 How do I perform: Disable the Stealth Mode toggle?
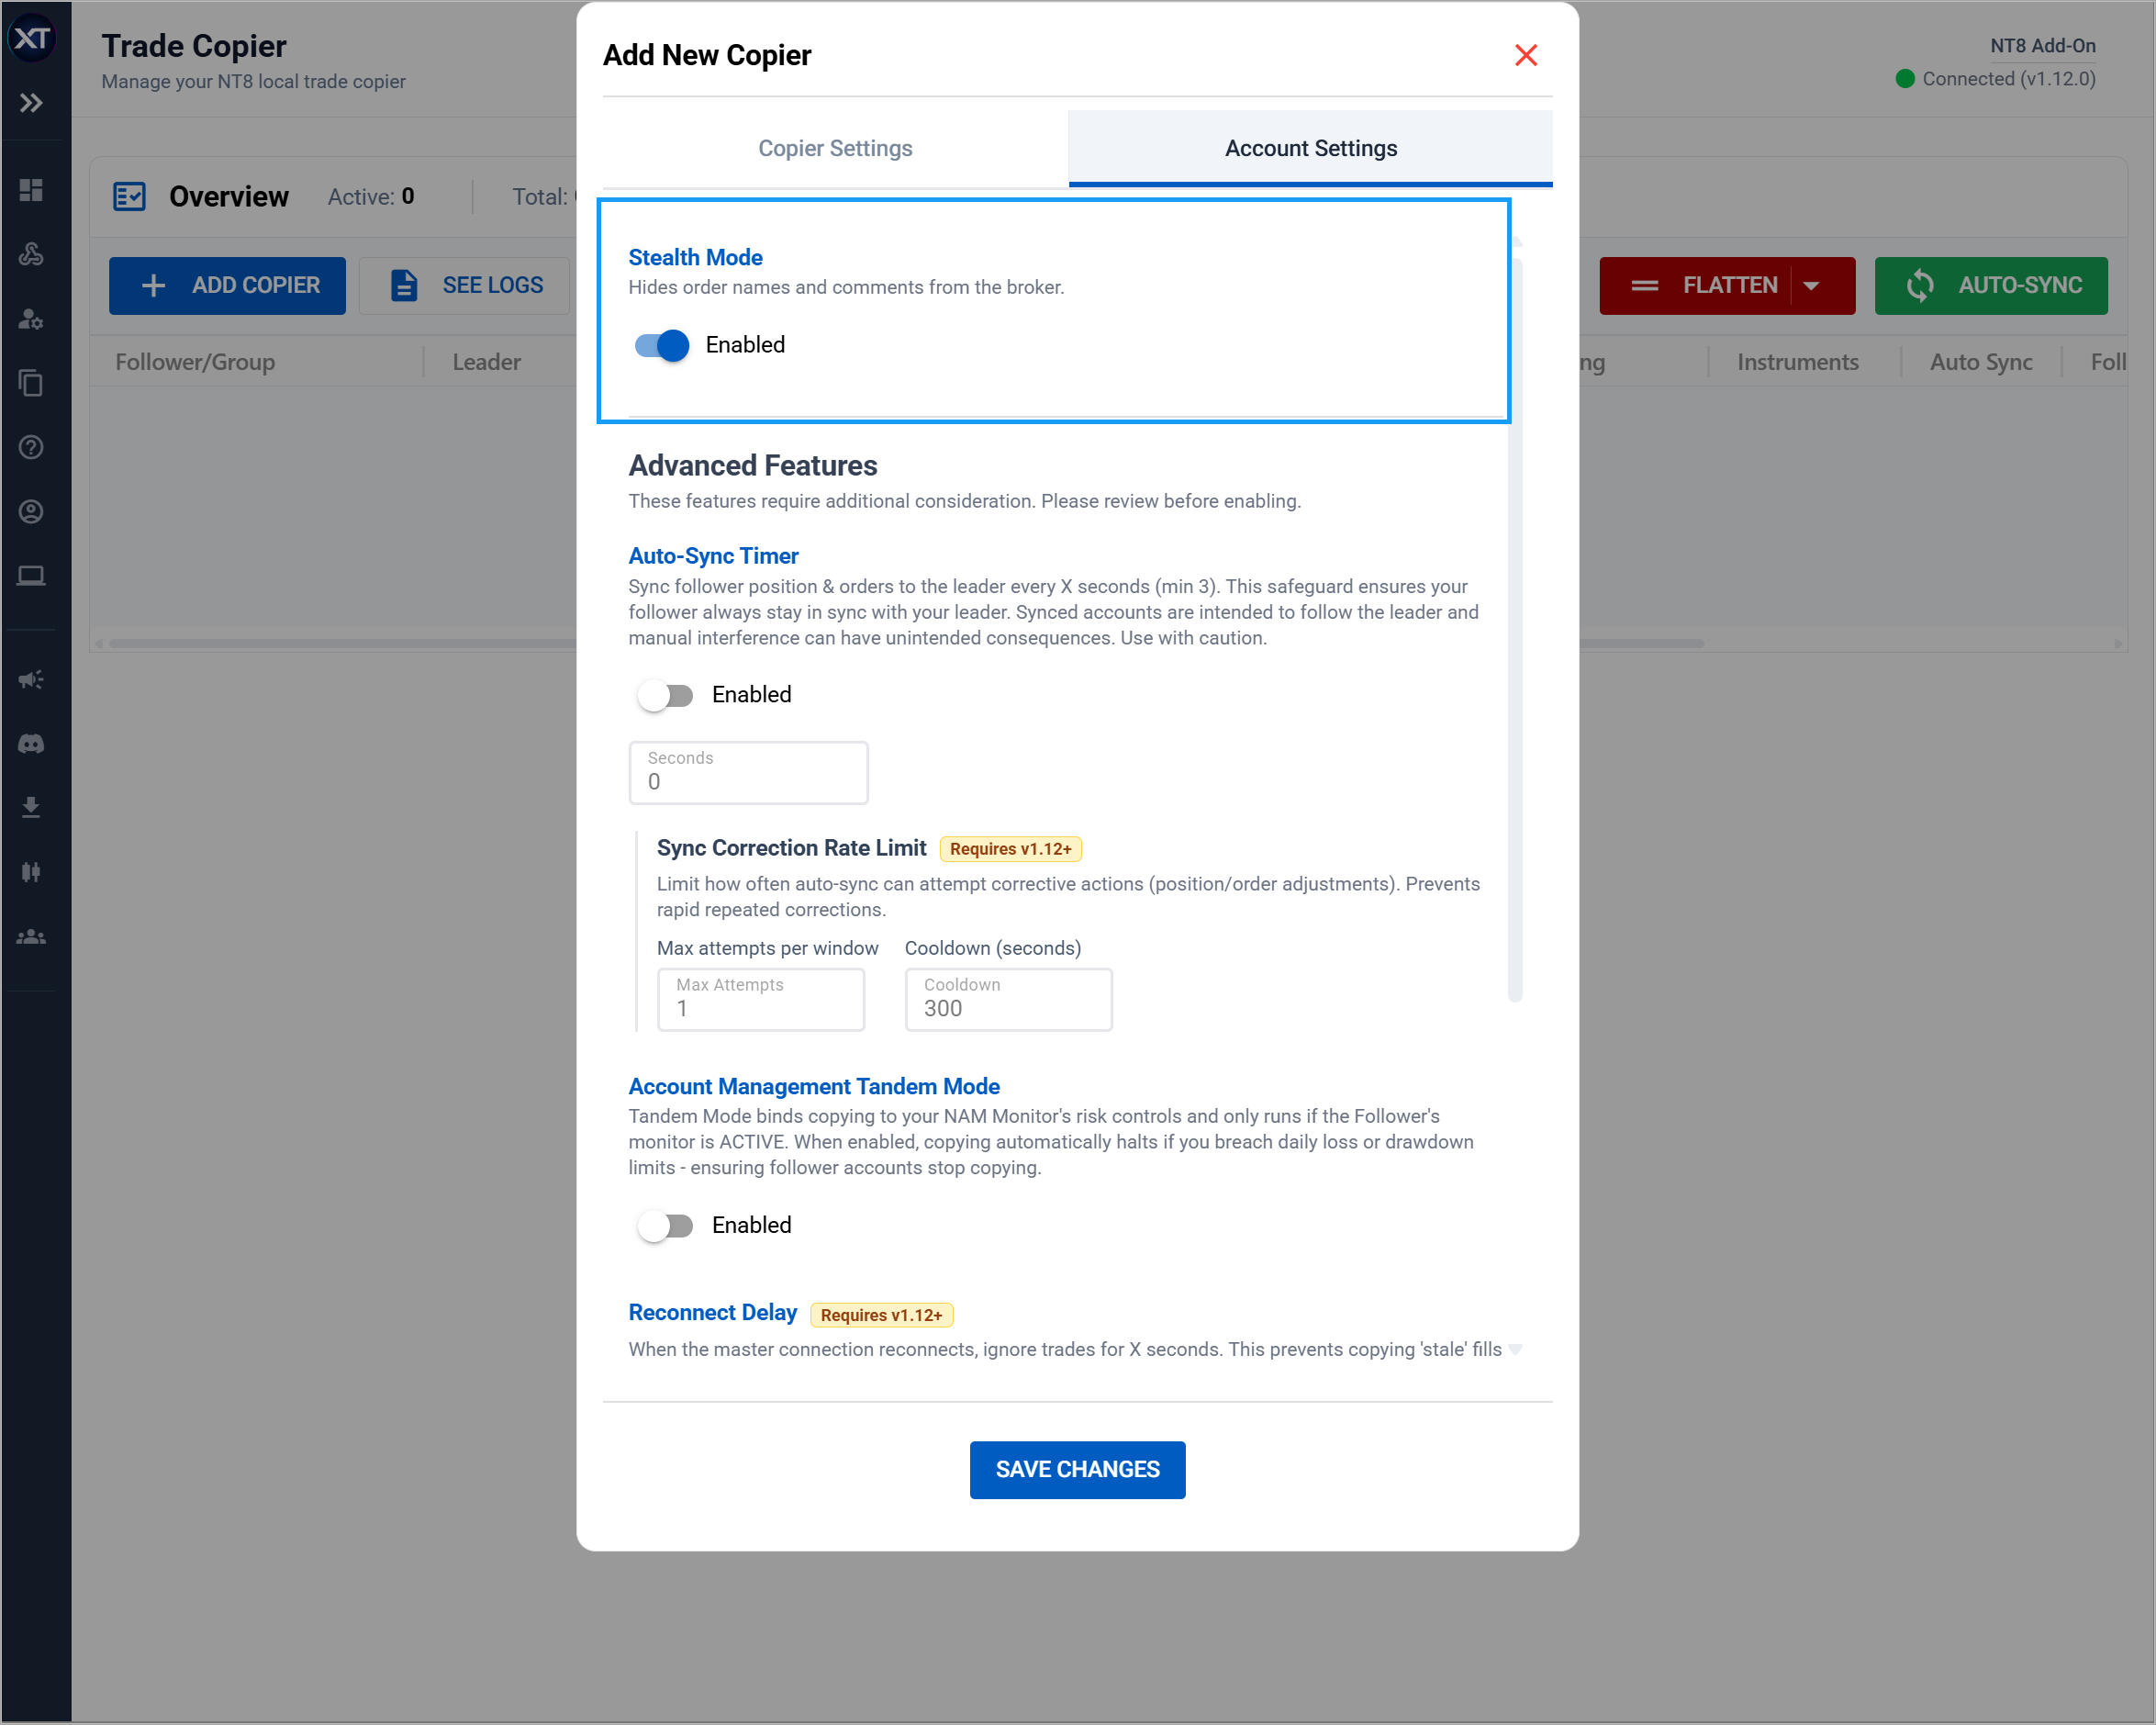point(662,345)
